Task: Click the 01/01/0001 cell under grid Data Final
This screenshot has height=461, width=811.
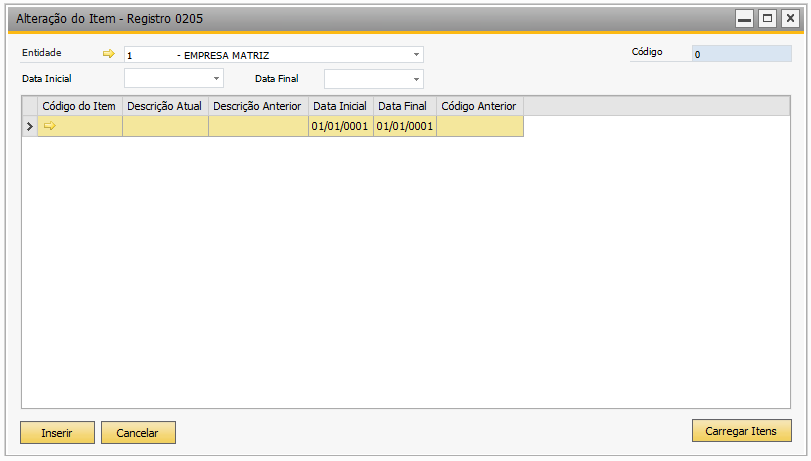Action: click(x=404, y=126)
